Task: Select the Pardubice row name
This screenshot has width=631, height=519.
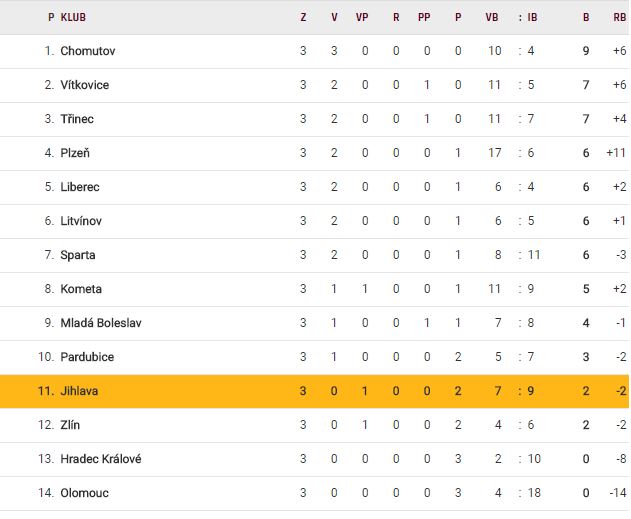Action: coord(87,357)
